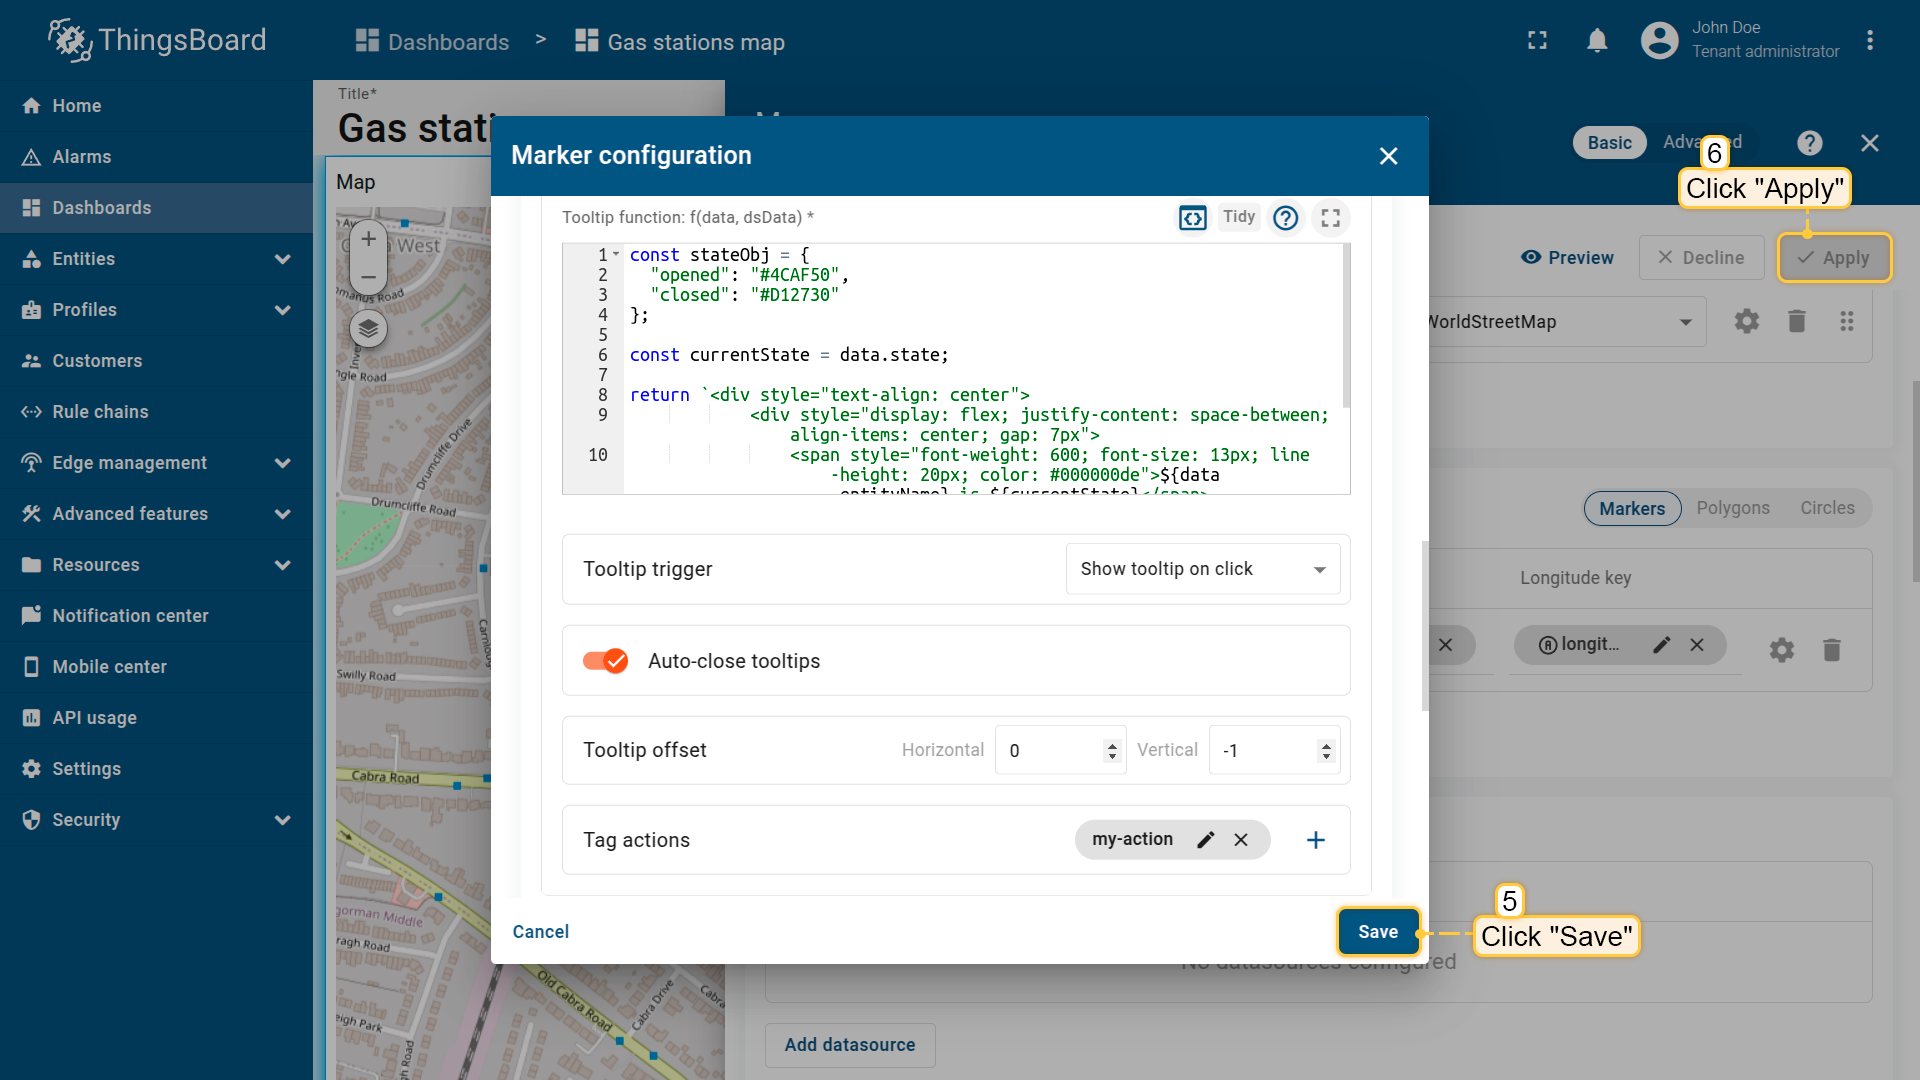Viewport: 1920px width, 1080px height.
Task: Delete map layer trash icon
Action: (1797, 322)
